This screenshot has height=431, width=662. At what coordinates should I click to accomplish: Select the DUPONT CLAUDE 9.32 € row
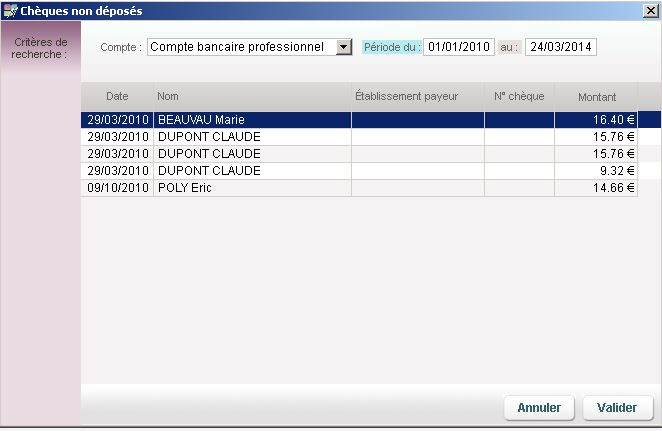(x=251, y=171)
